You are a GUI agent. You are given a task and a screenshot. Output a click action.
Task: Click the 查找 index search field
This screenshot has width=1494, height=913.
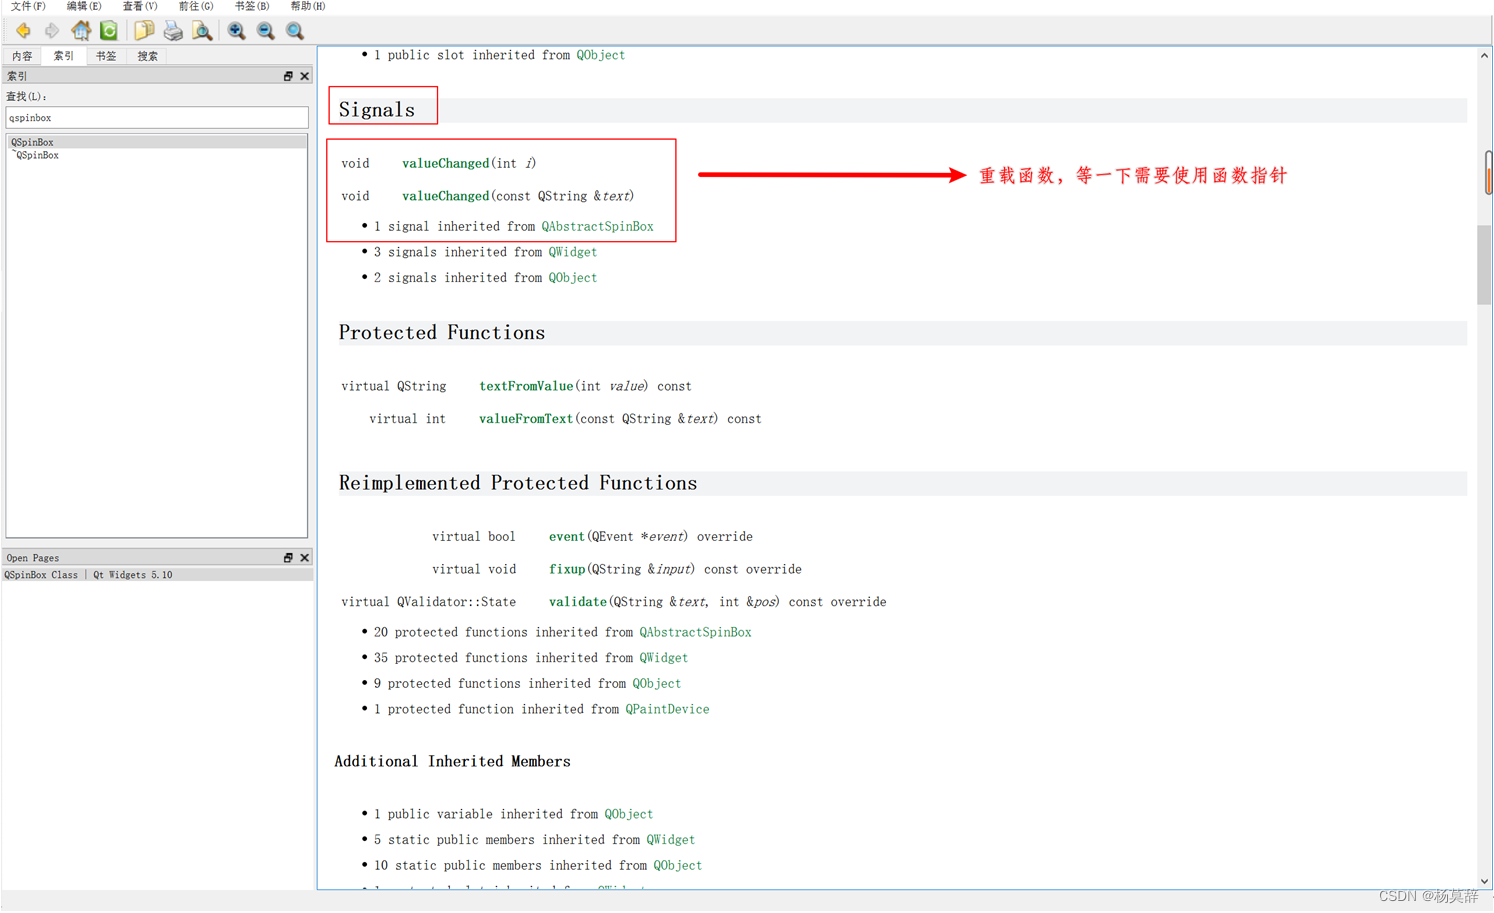click(157, 118)
